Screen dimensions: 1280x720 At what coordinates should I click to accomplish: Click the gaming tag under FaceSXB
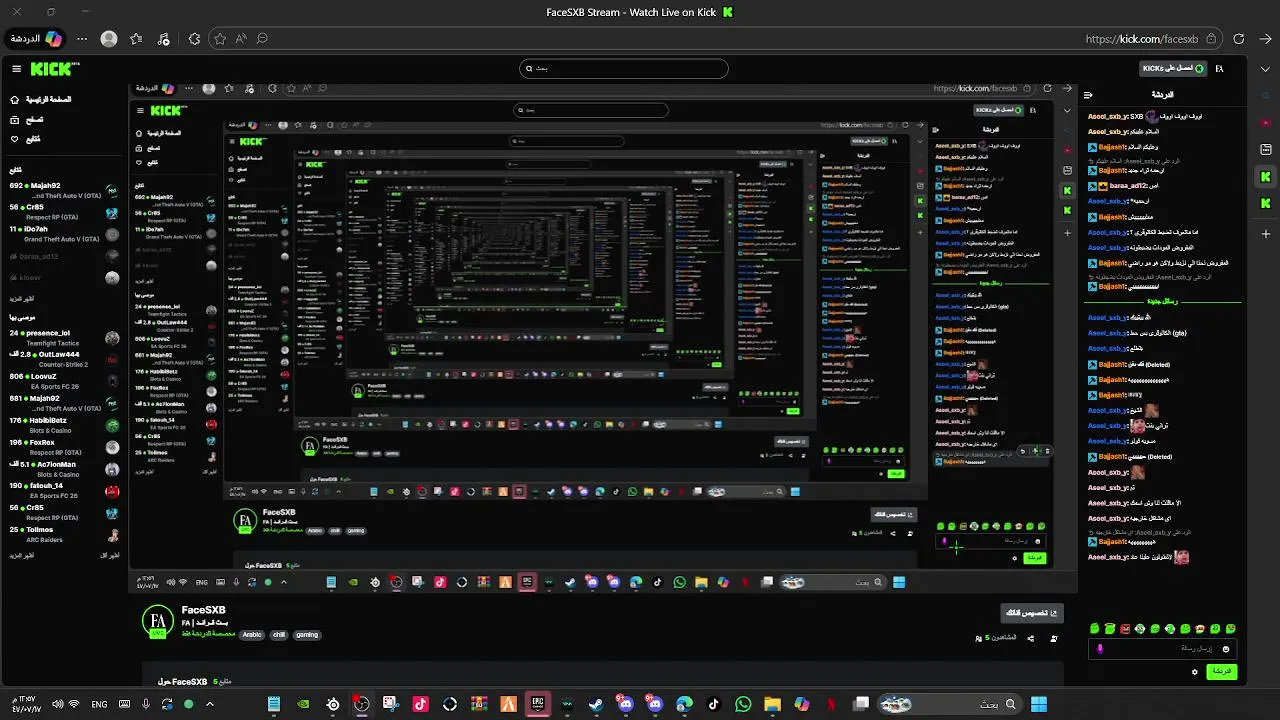point(307,634)
